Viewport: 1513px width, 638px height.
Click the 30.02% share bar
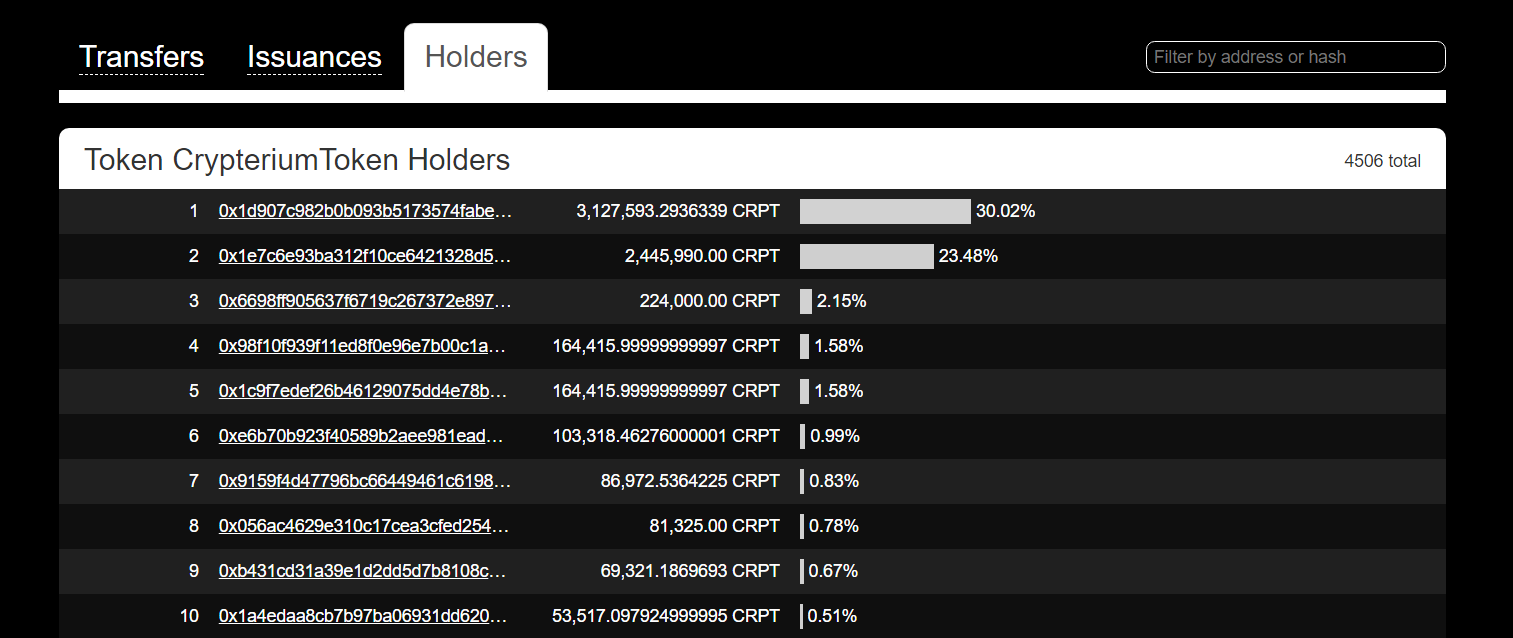885,211
